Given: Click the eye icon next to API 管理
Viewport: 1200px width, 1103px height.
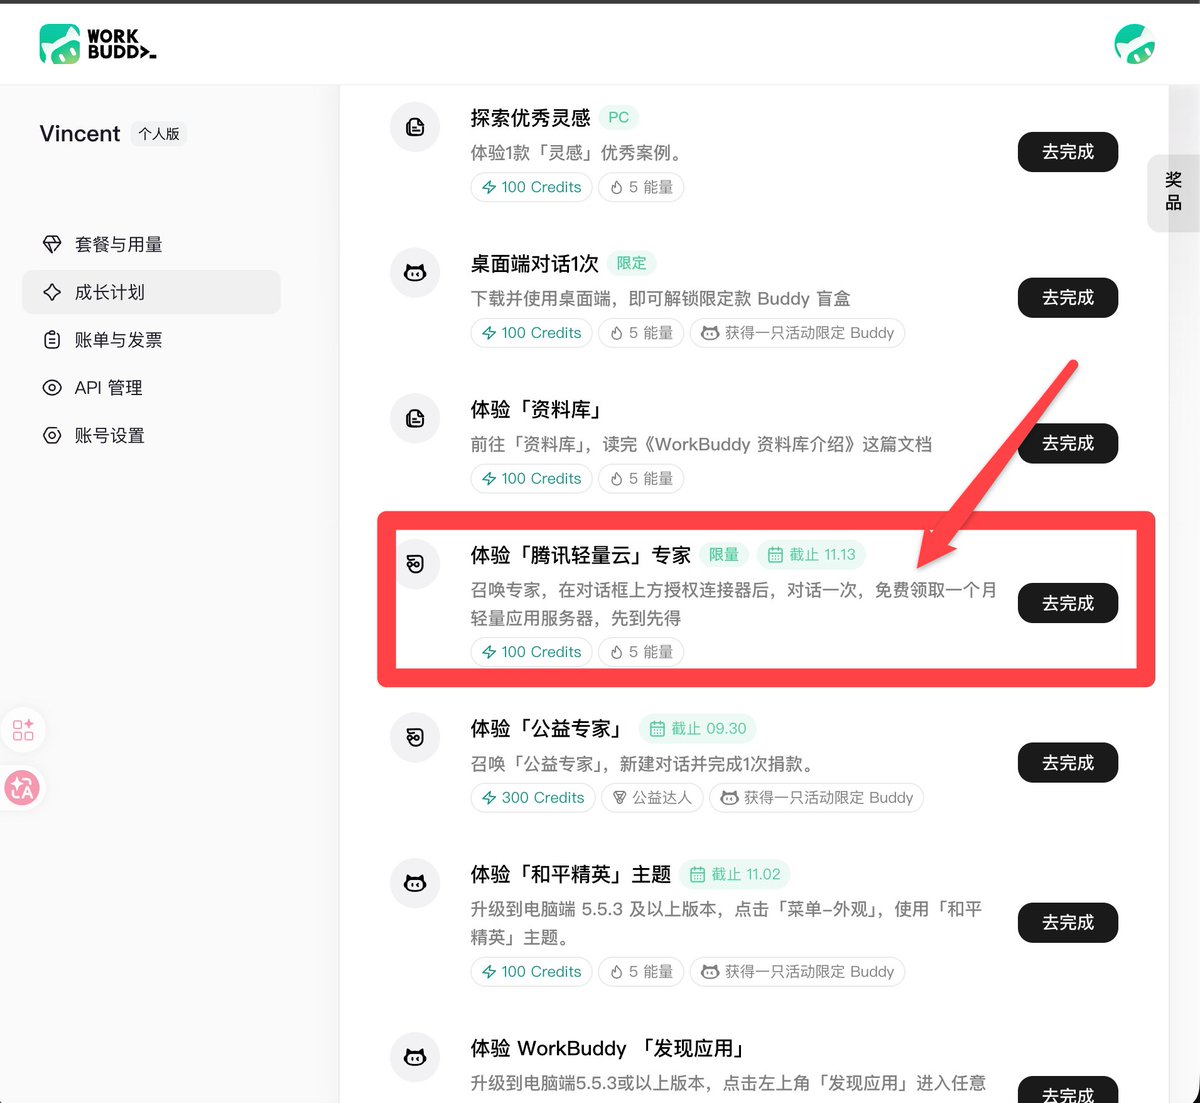Looking at the screenshot, I should 52,387.
